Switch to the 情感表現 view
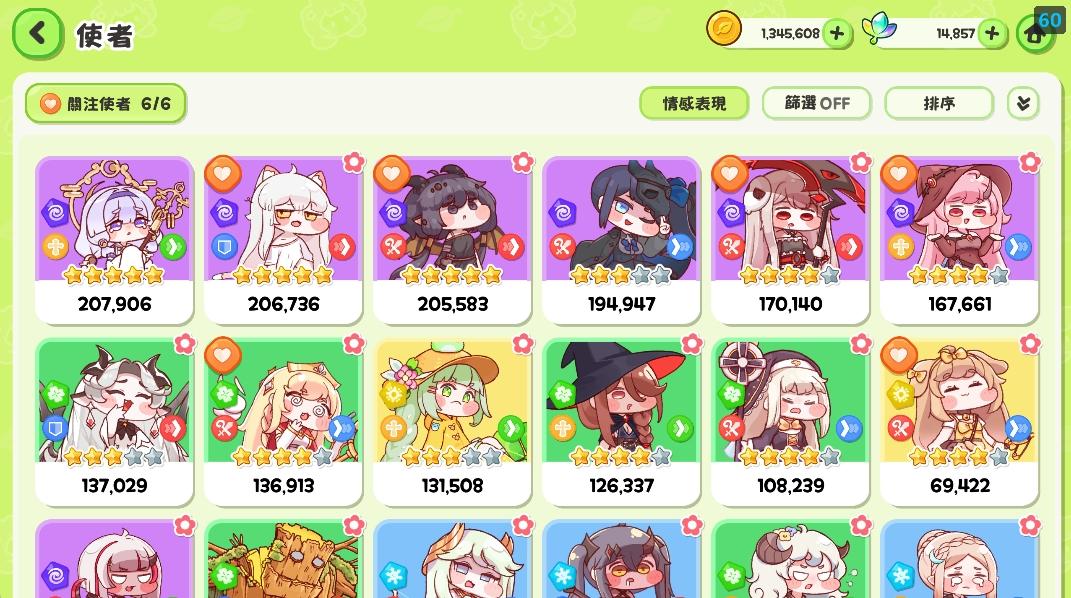Screen dimensions: 1071x598 pos(694,104)
